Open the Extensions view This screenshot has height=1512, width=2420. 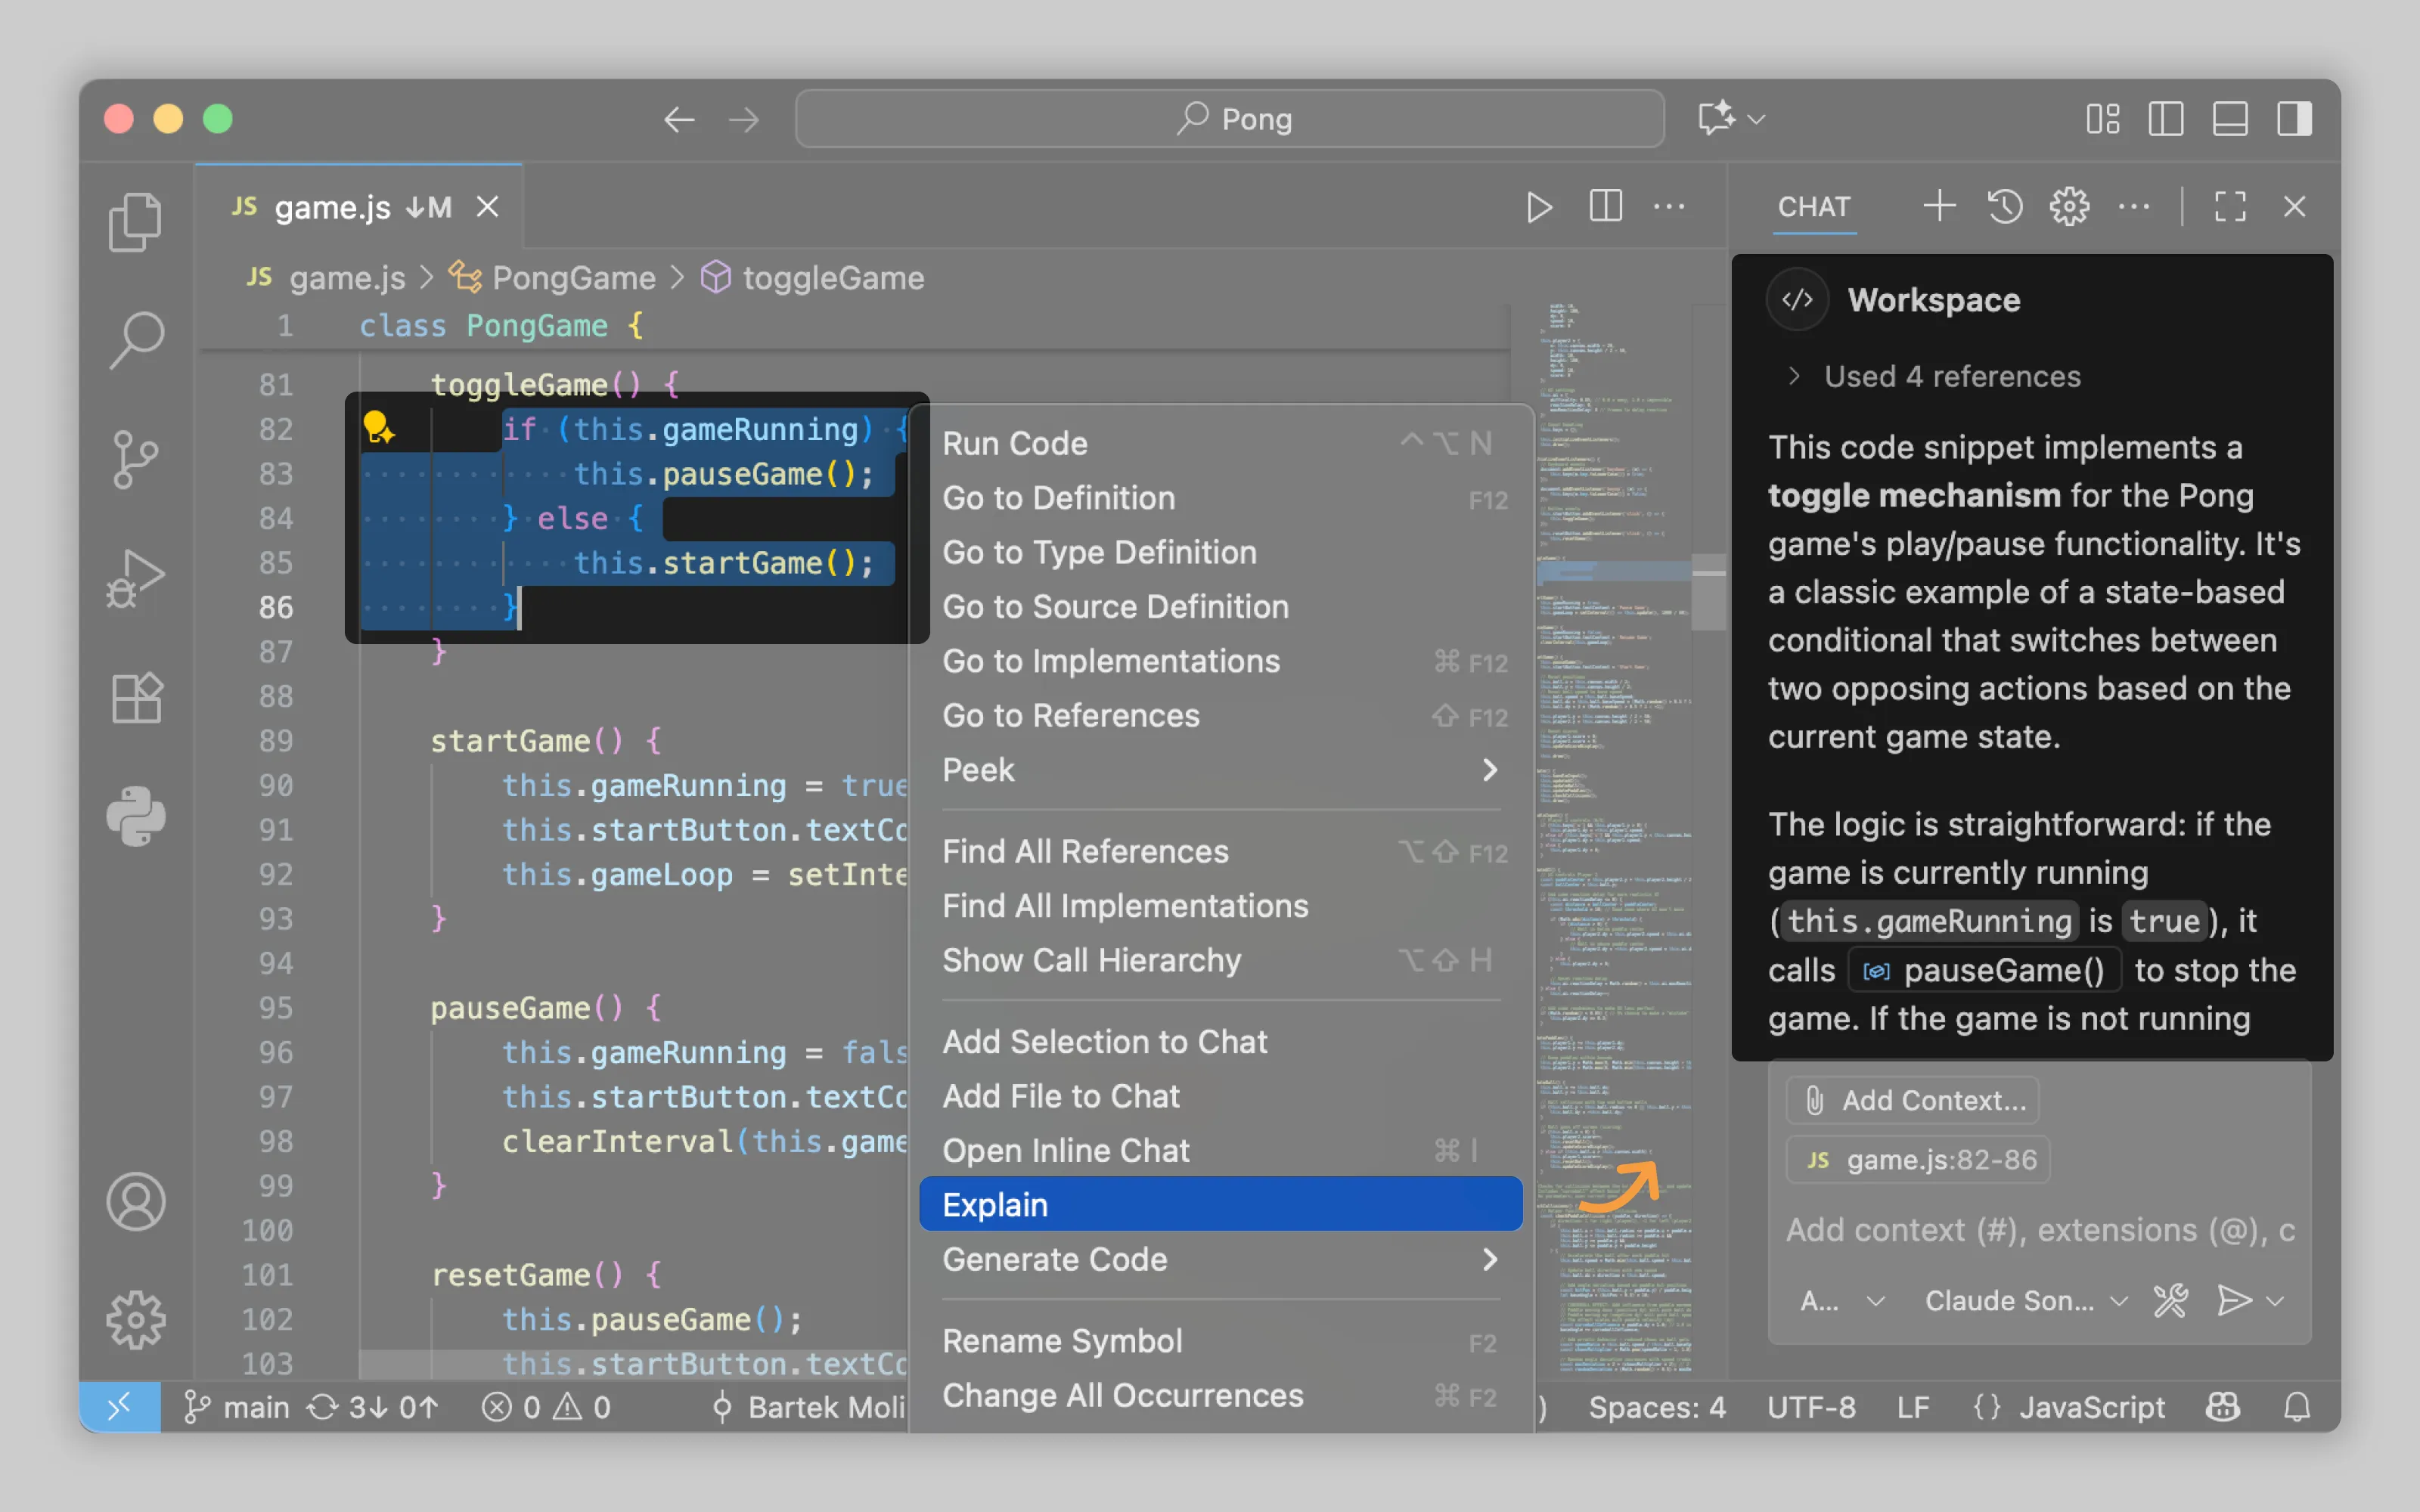(x=135, y=697)
